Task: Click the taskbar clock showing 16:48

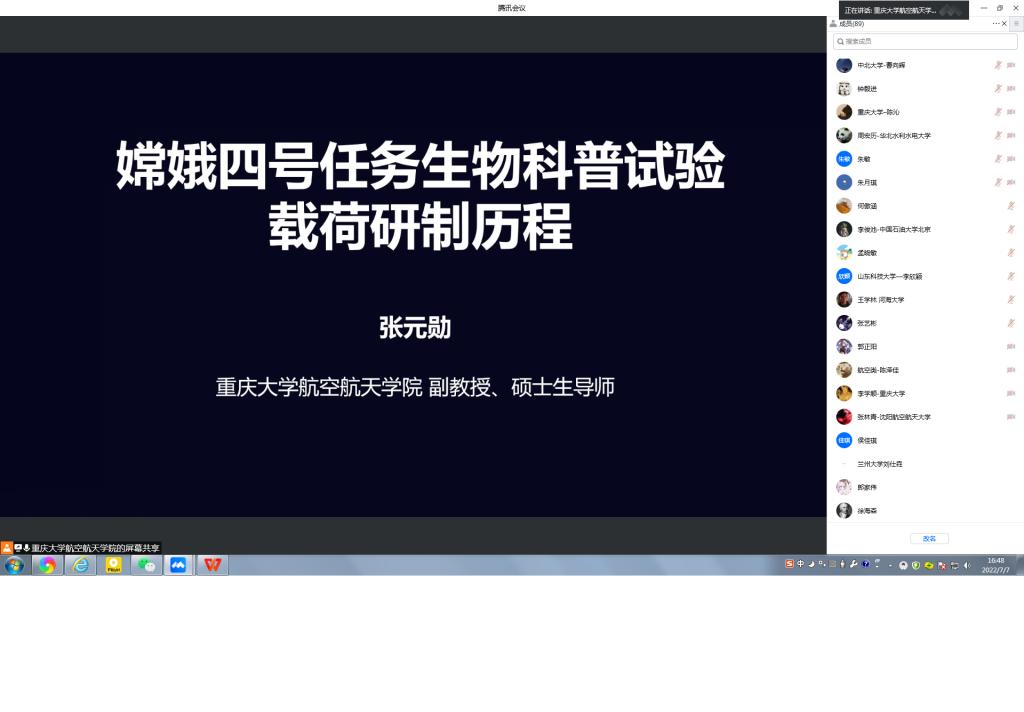Action: pyautogui.click(x=996, y=565)
